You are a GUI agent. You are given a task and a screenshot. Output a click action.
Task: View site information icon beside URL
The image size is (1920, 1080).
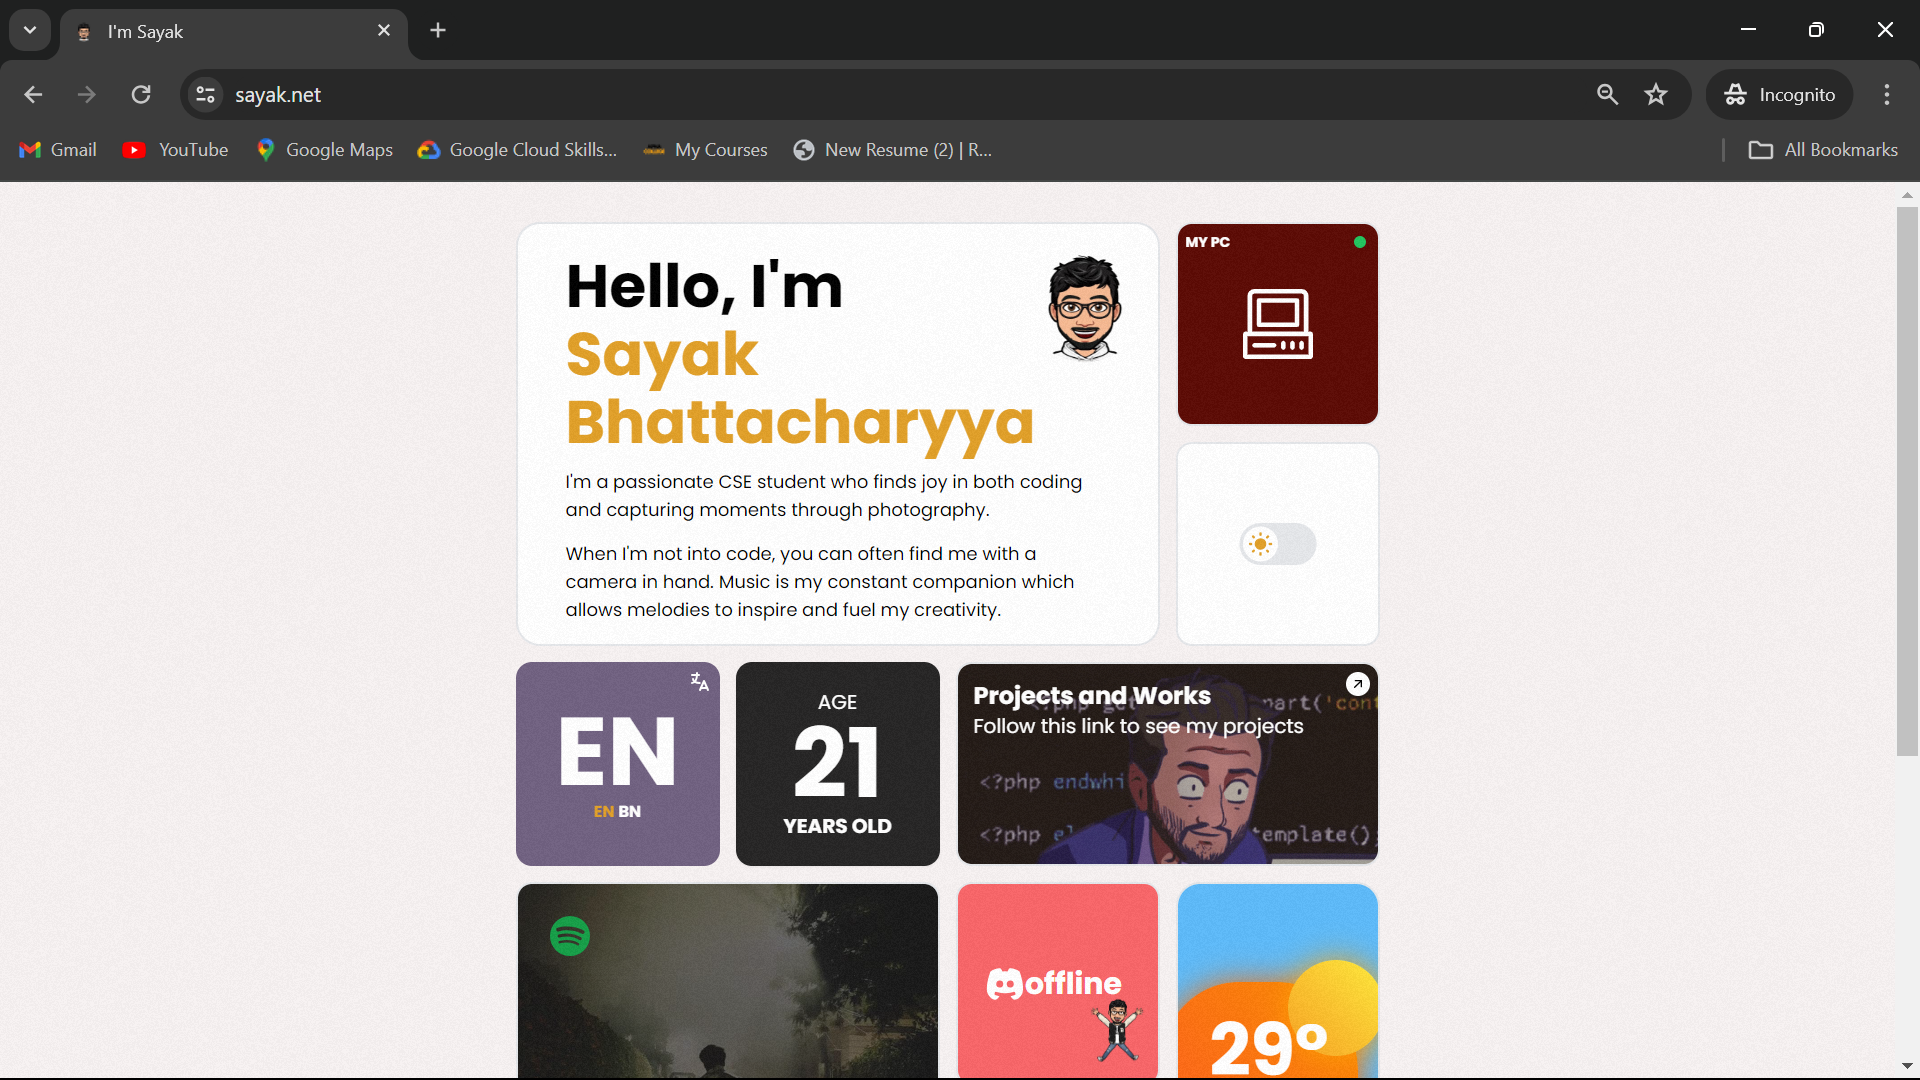pos(206,95)
